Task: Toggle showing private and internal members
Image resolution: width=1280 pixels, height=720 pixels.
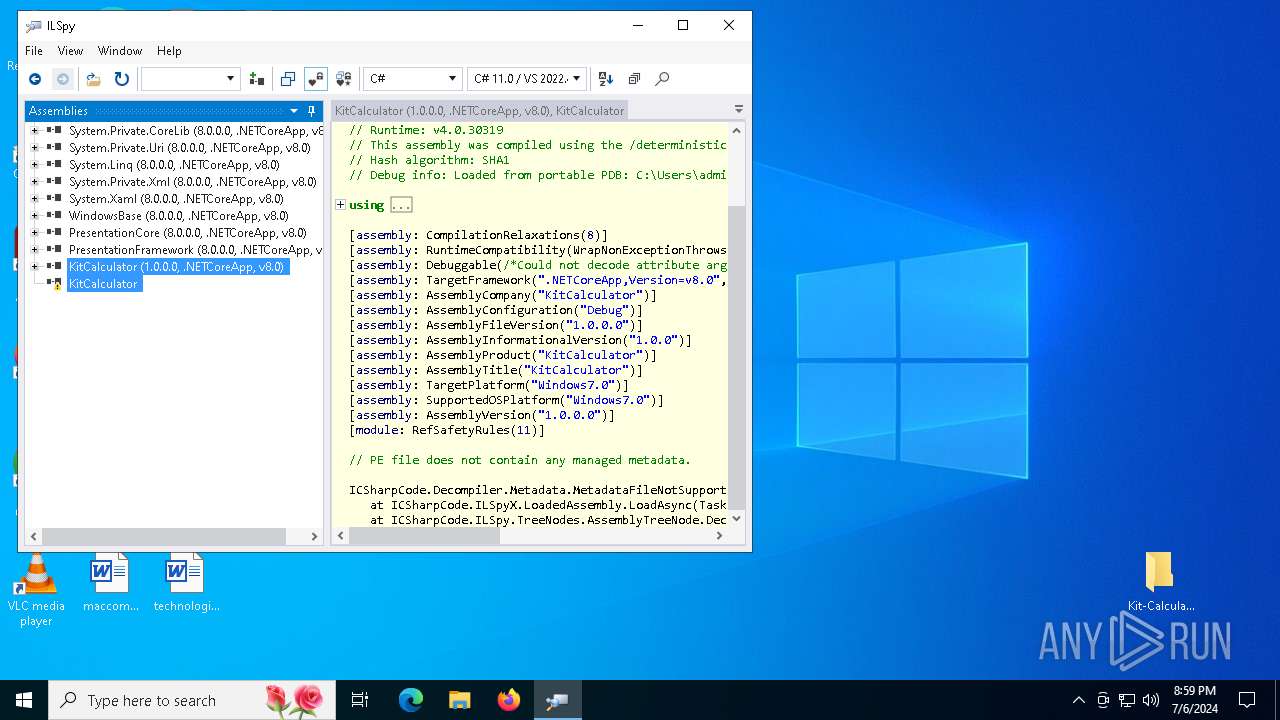Action: pyautogui.click(x=316, y=79)
